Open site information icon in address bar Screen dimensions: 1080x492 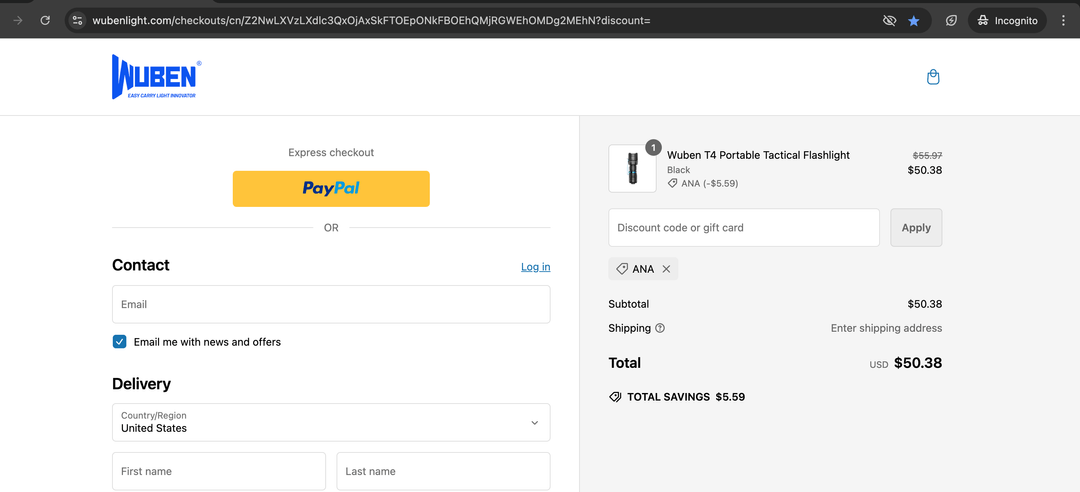78,20
